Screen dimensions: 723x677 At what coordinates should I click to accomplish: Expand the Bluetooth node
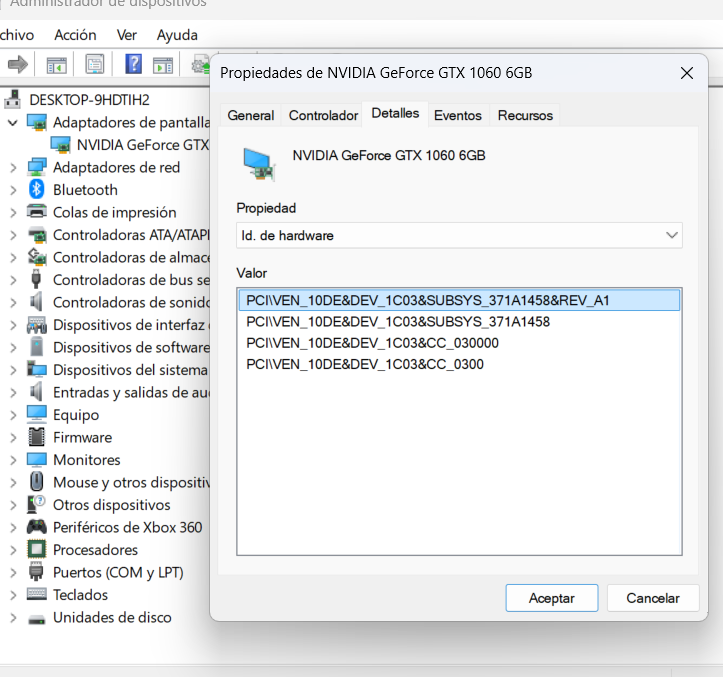pos(13,190)
